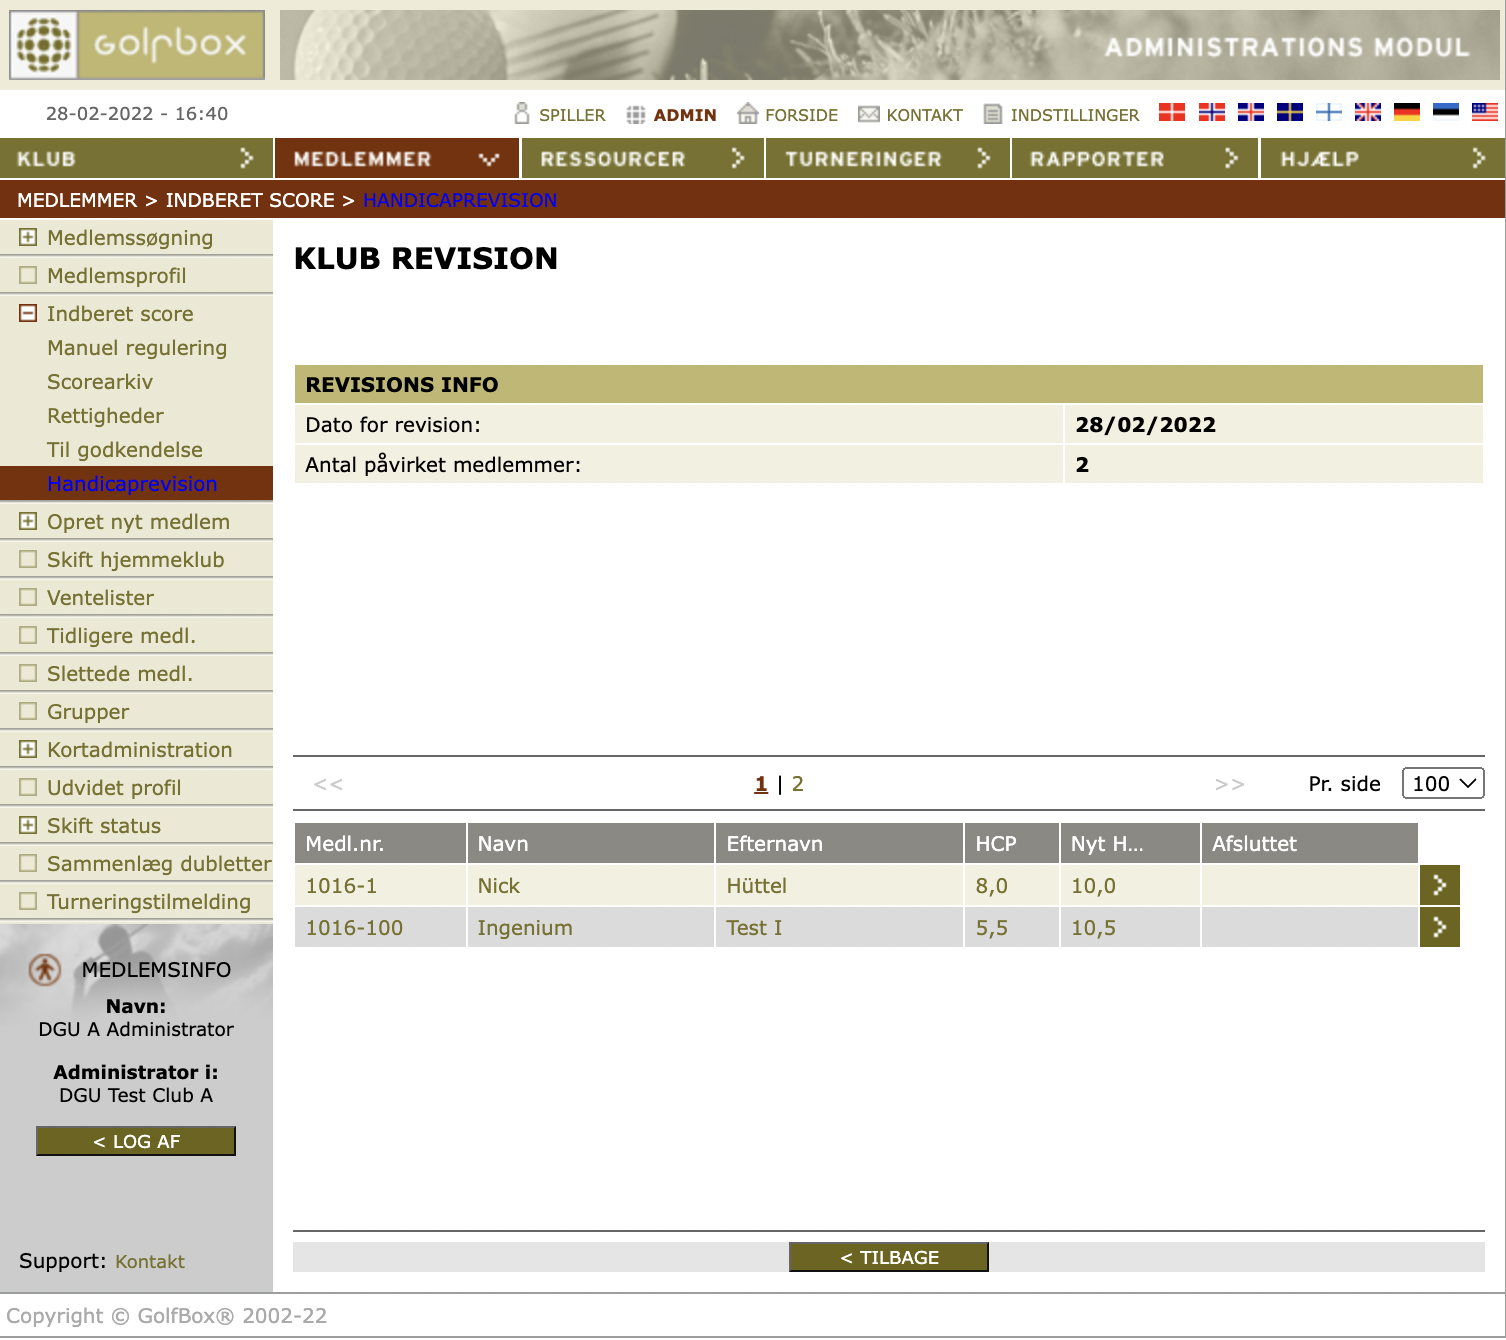Click the square box beside Grupper
Screen dimensions: 1506x1340
[28, 711]
